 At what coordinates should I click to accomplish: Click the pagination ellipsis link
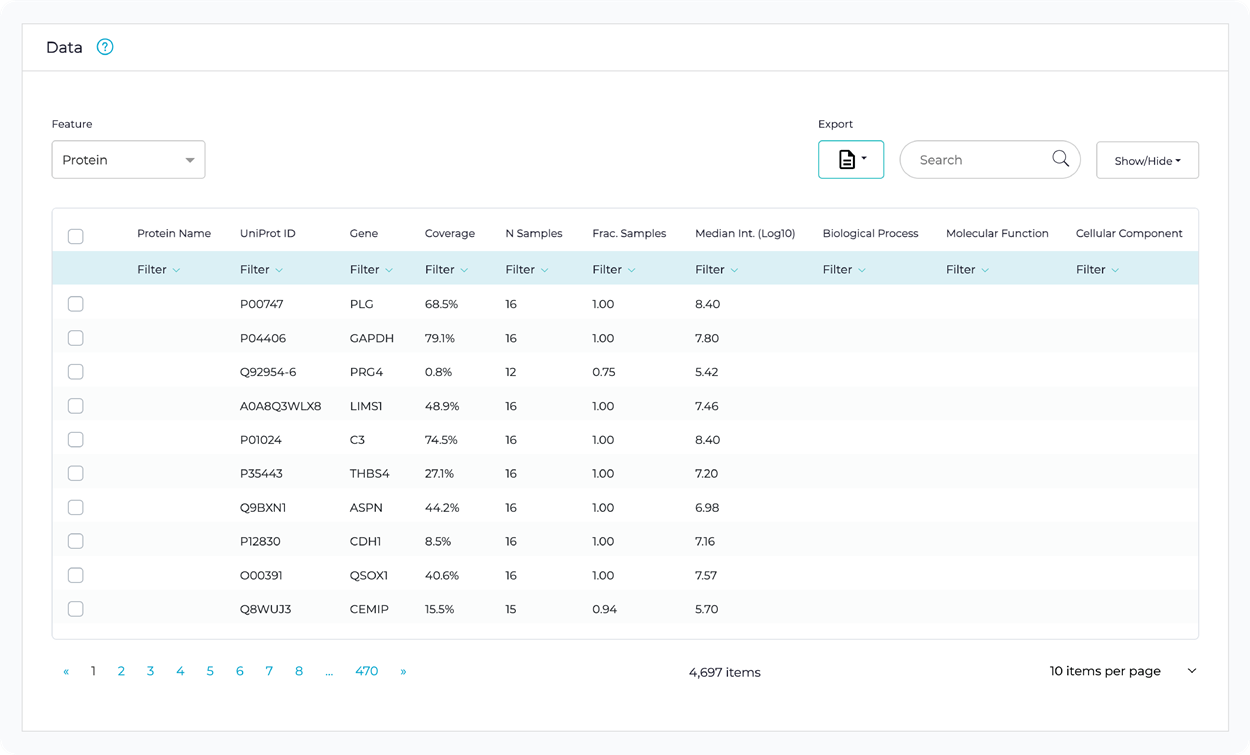point(329,671)
